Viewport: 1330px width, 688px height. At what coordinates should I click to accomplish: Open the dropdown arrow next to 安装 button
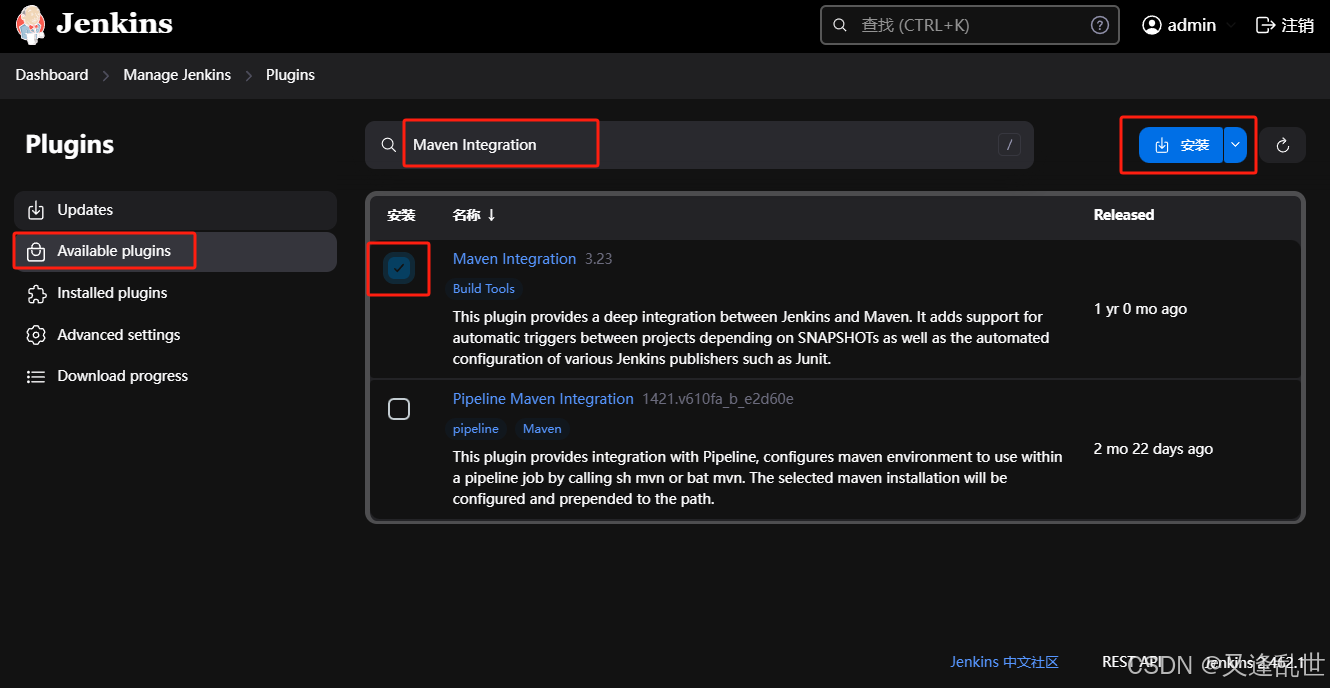(x=1236, y=145)
